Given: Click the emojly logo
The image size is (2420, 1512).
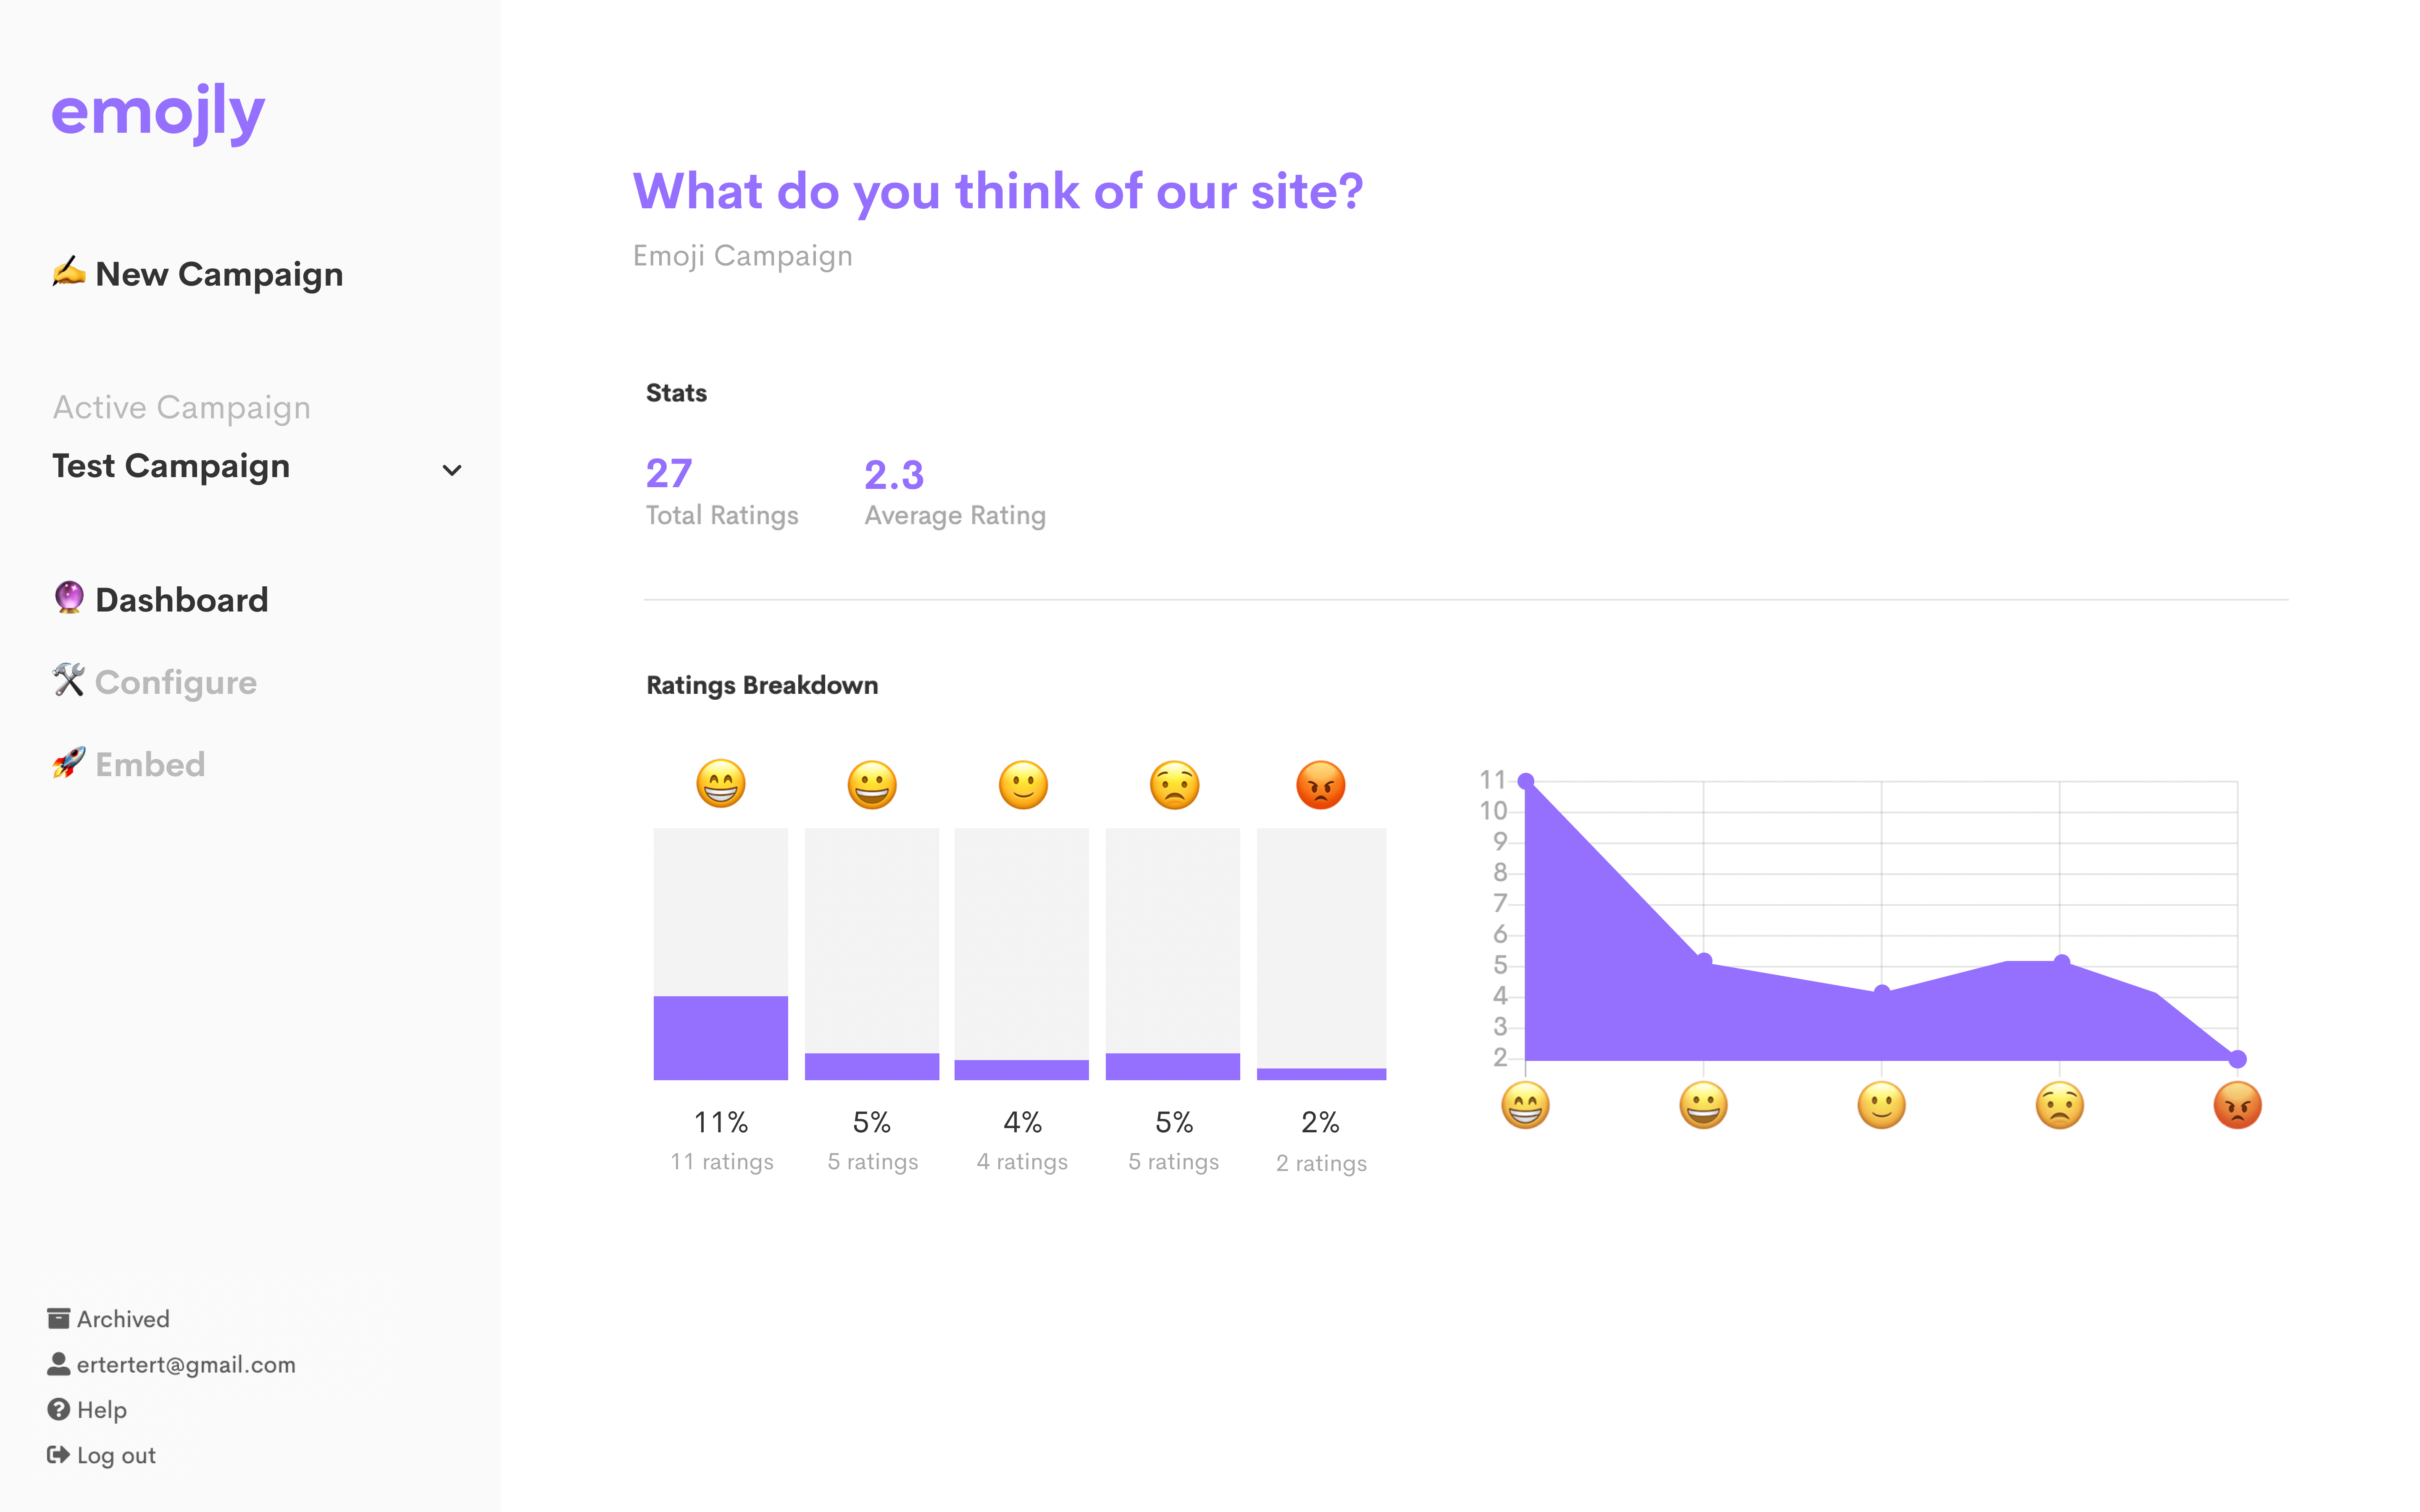Looking at the screenshot, I should pyautogui.click(x=158, y=112).
